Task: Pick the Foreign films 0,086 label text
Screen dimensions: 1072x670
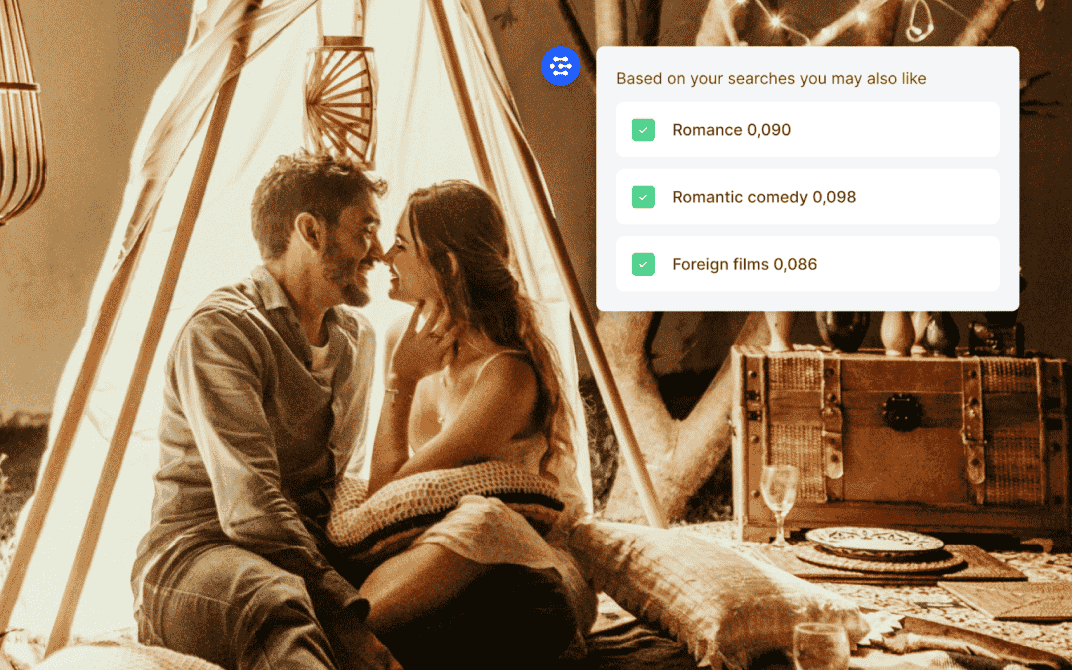Action: click(x=744, y=265)
